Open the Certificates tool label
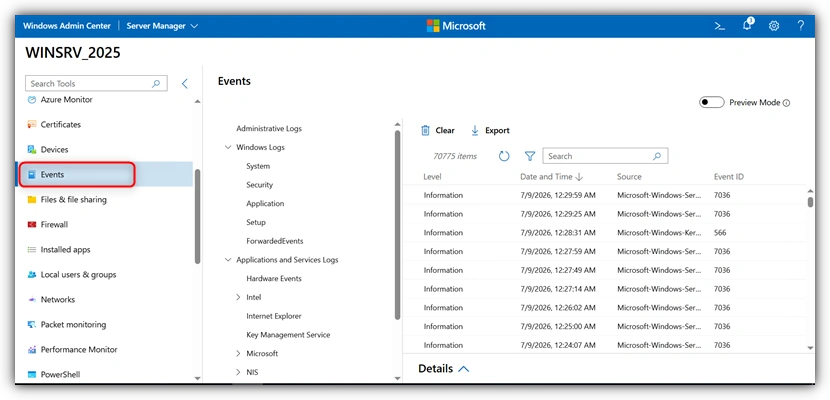Screen dimensions: 830x400 coord(61,124)
